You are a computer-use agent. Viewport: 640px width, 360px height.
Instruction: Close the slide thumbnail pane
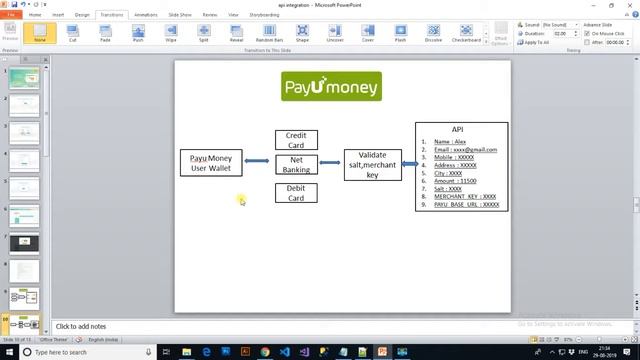[45, 60]
